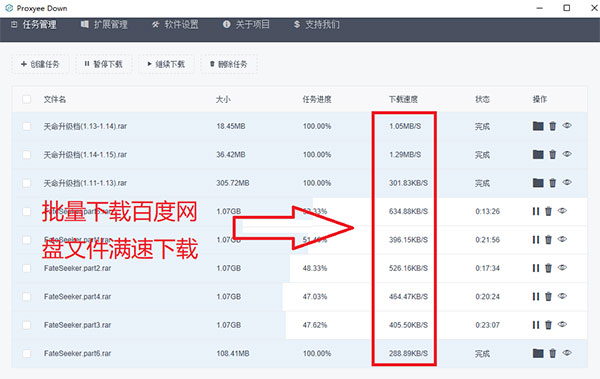Click the 继续下载 button
600x379 pixels.
[166, 64]
